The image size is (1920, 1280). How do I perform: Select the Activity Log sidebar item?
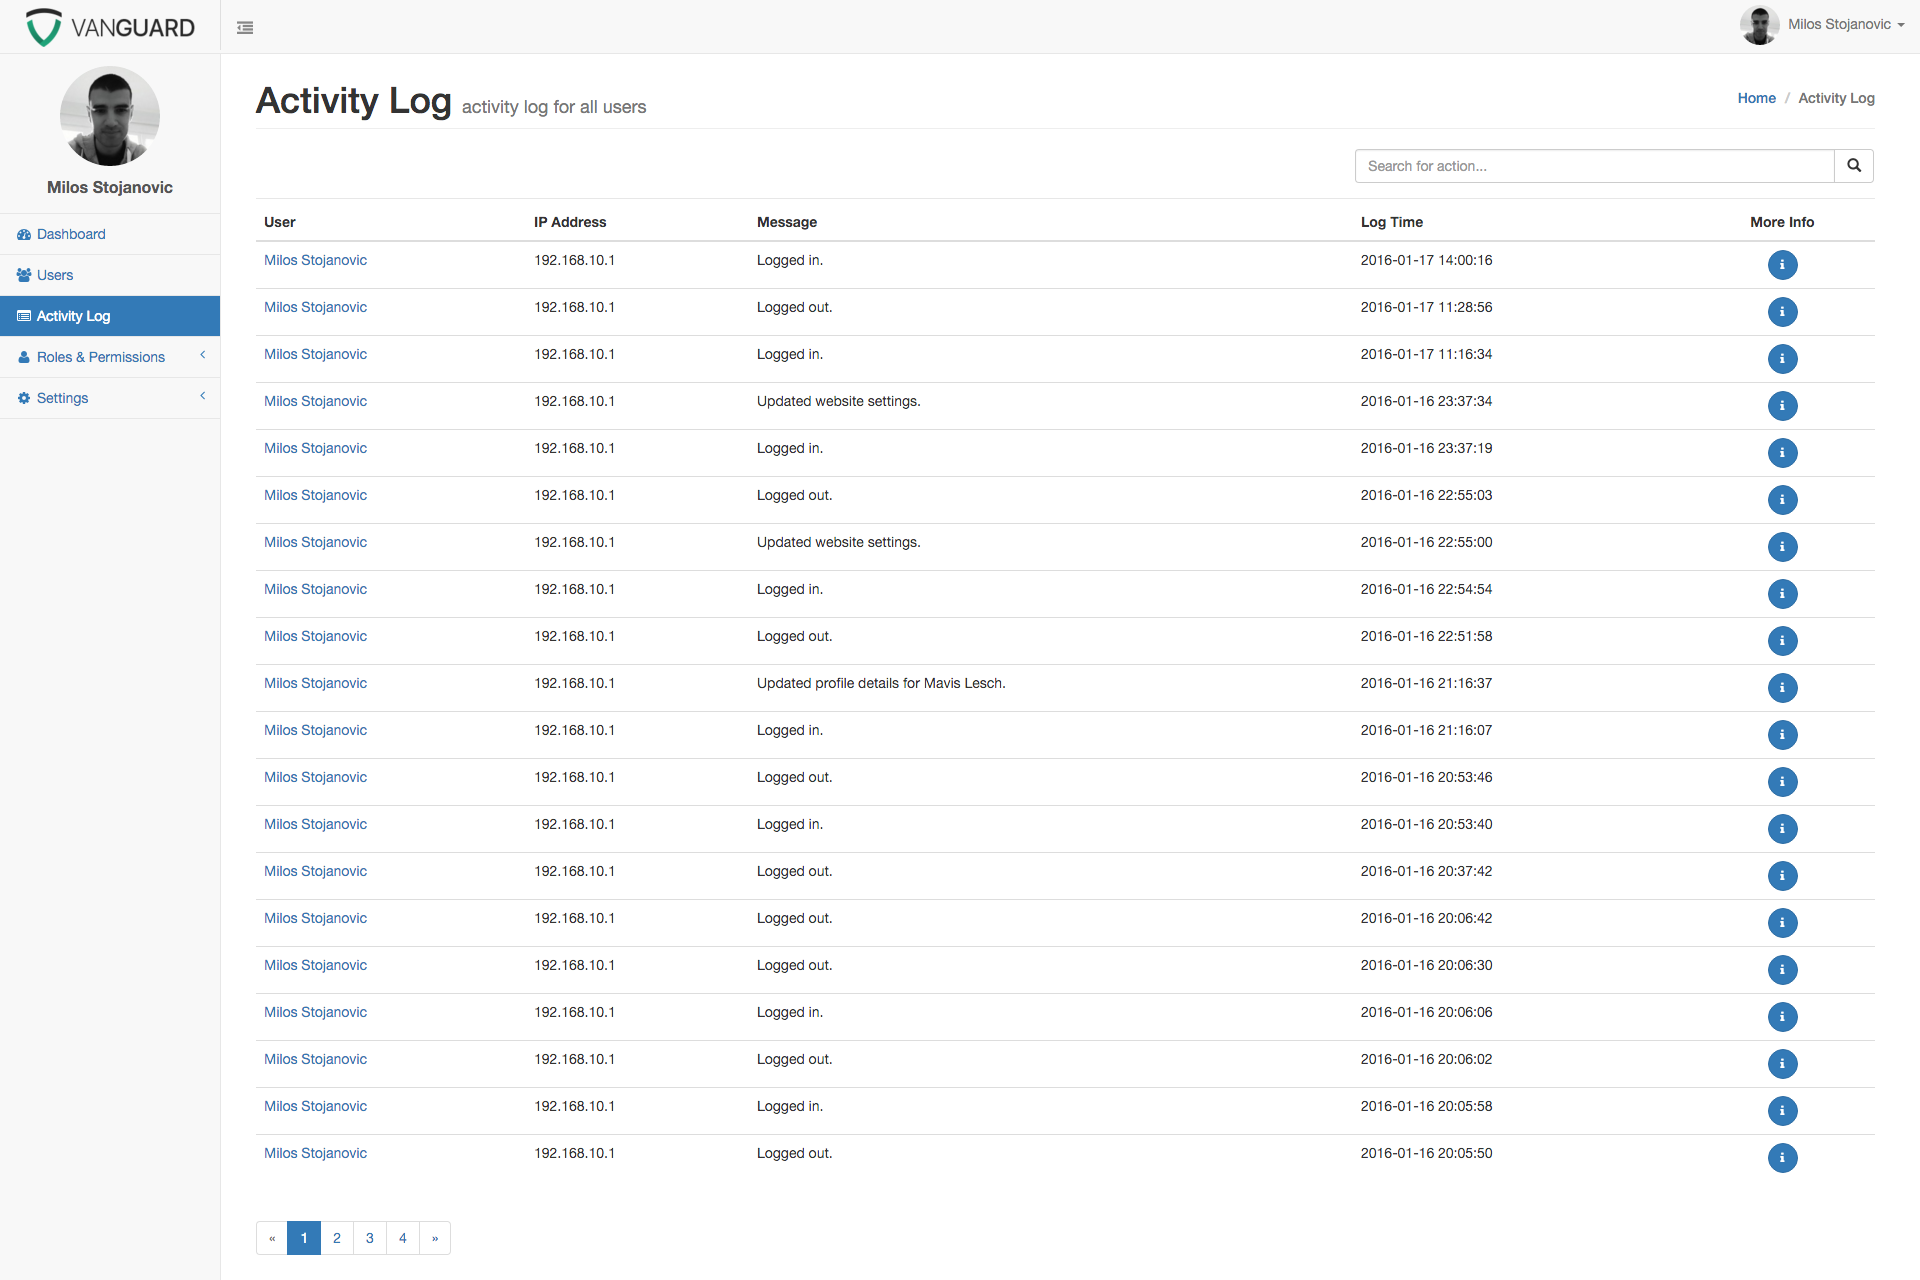pos(73,316)
